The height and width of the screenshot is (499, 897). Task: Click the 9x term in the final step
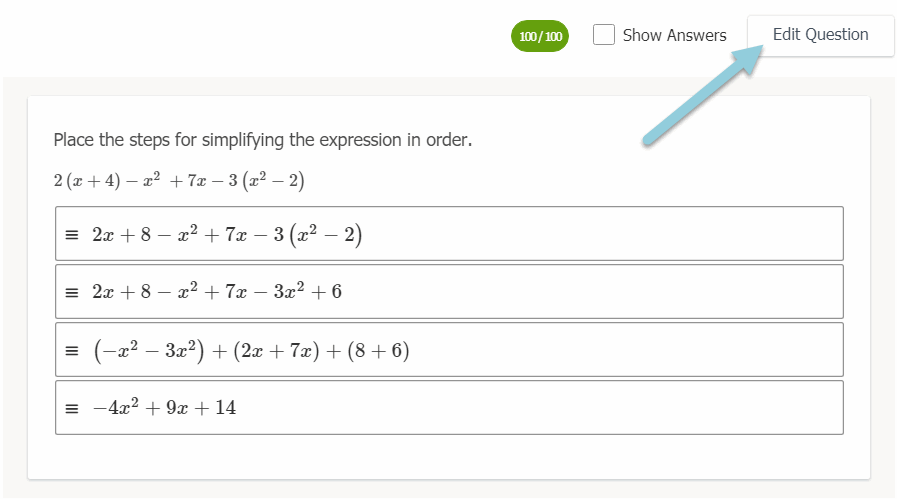(178, 408)
